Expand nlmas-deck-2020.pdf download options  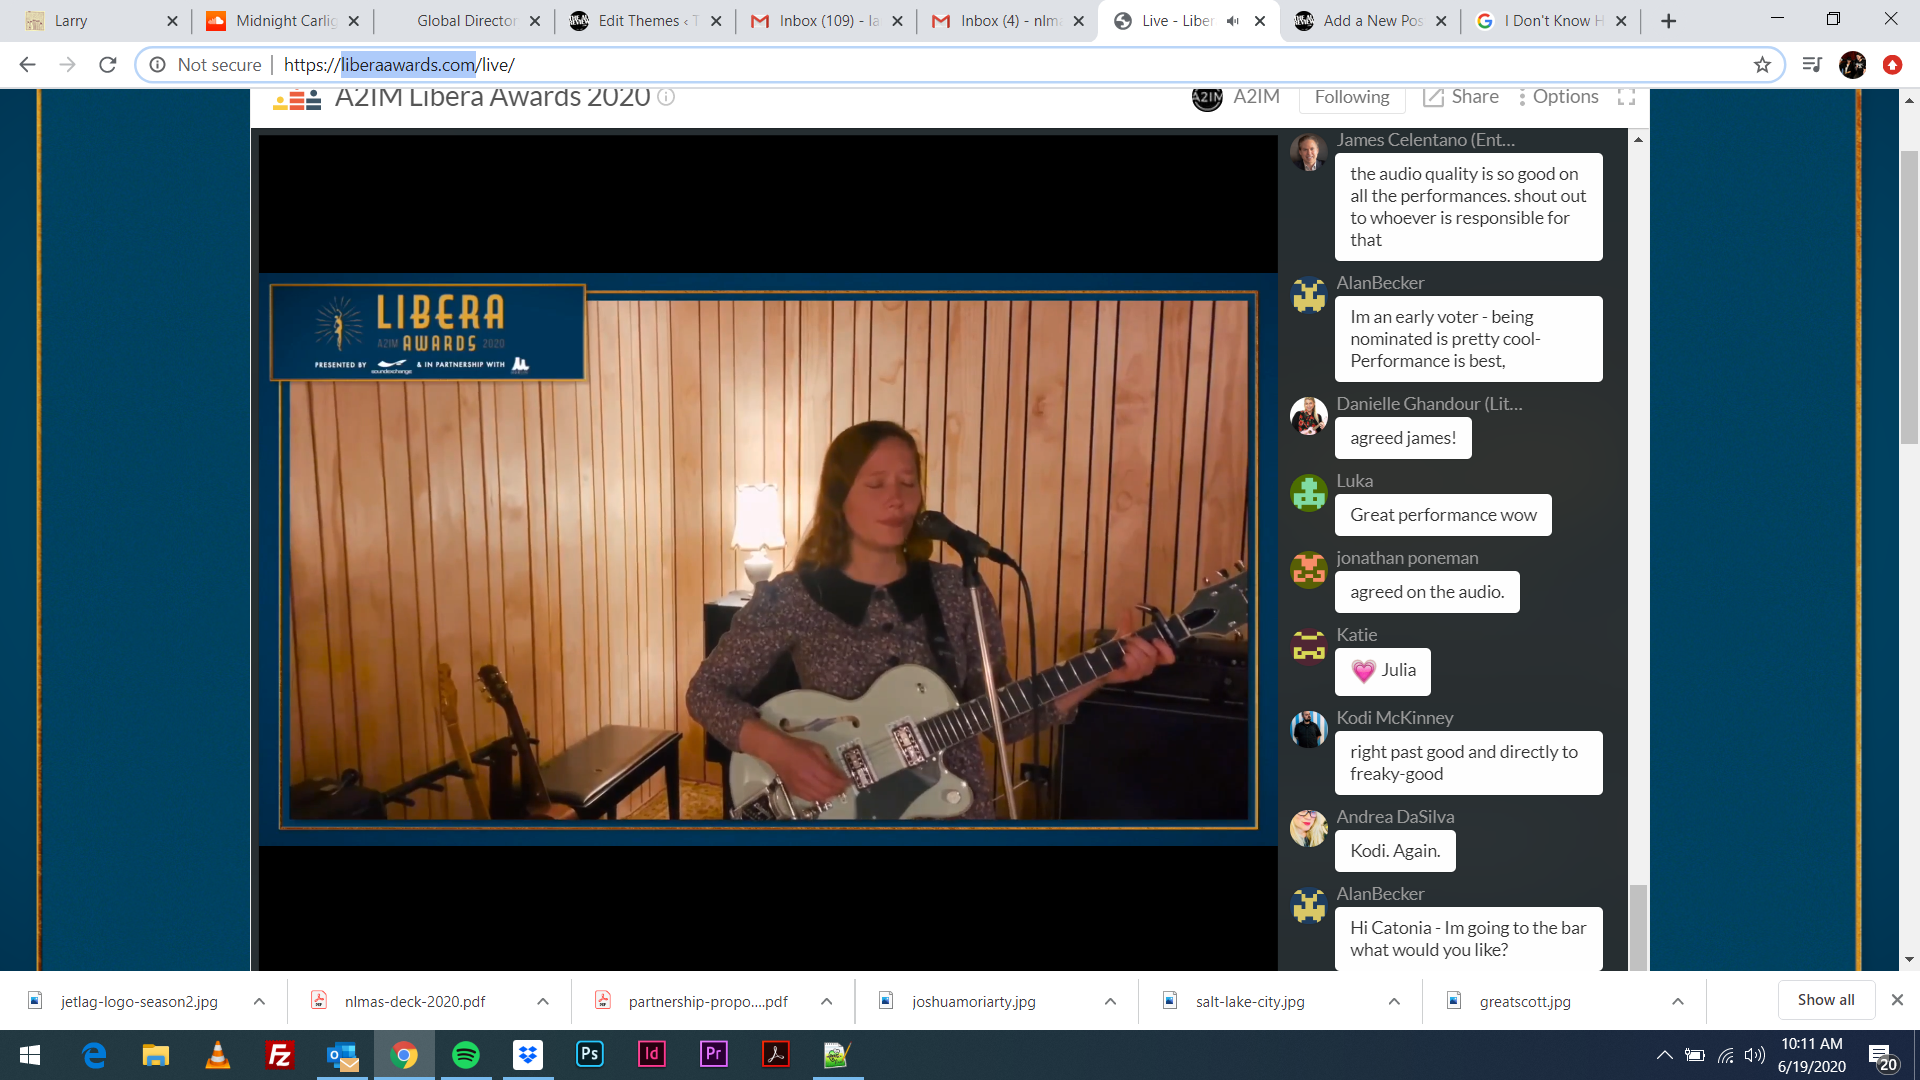(x=543, y=1001)
